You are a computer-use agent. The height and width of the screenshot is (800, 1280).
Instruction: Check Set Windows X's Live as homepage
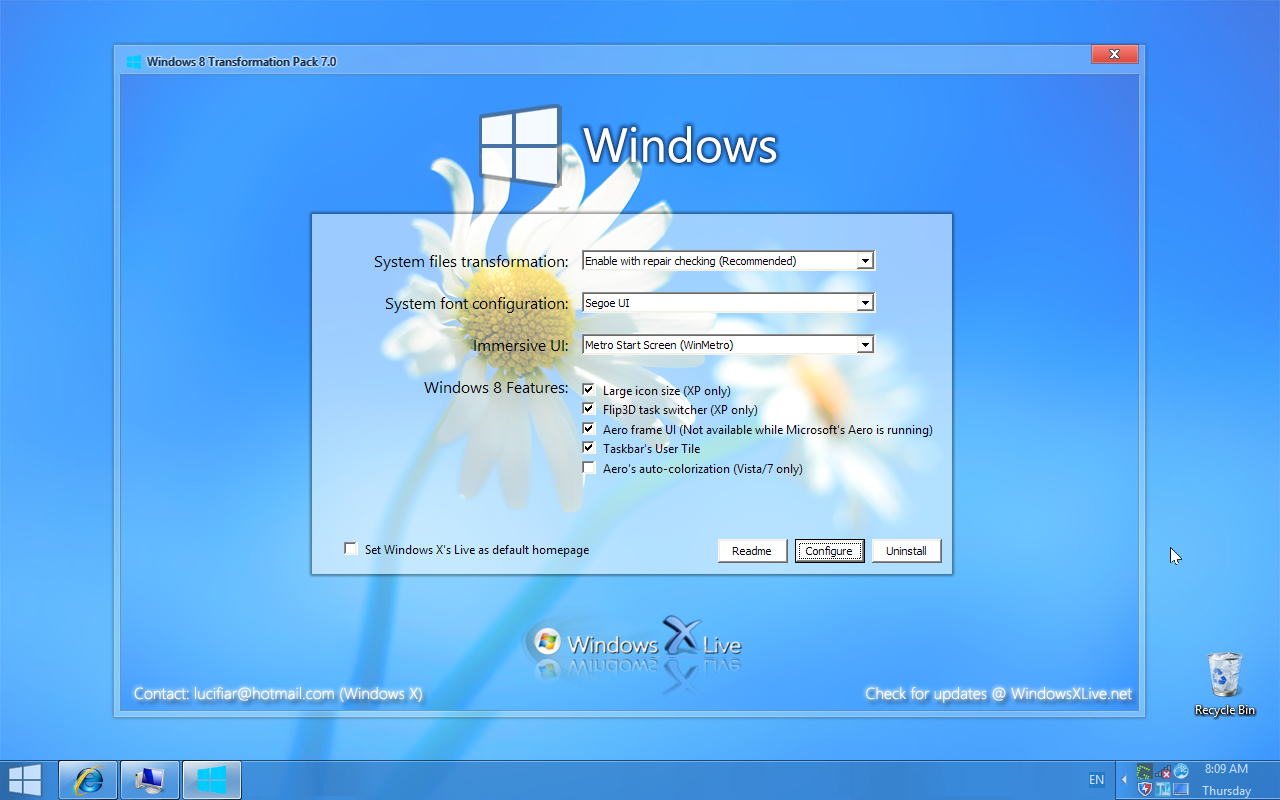click(x=350, y=549)
